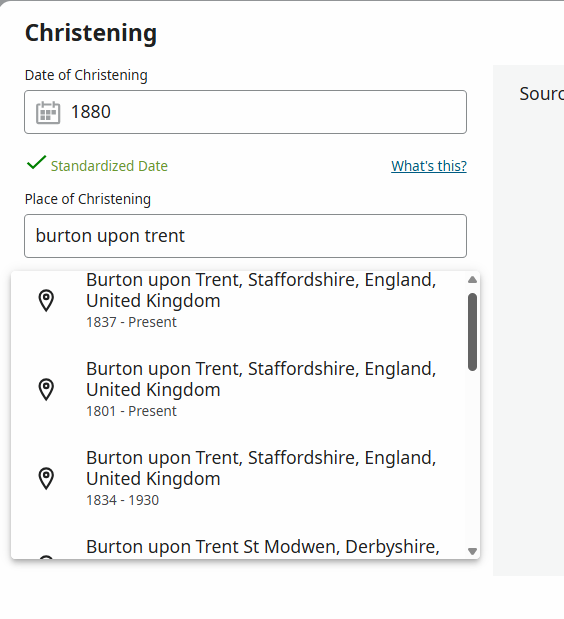The height and width of the screenshot is (619, 564).
Task: Click the Date of Christening field showing 1880
Action: [245, 112]
